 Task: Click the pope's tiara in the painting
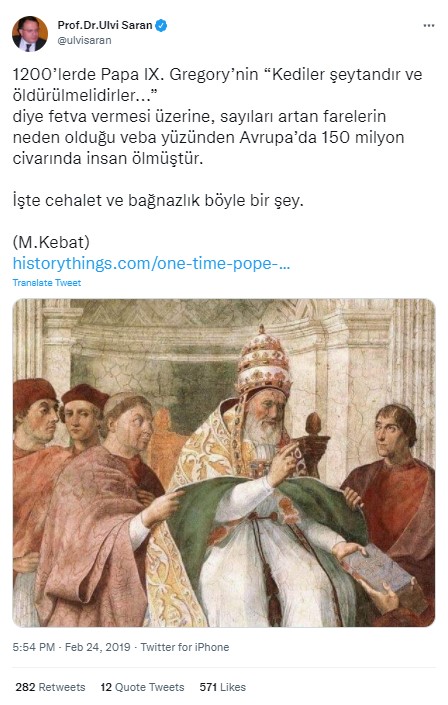[x=263, y=360]
